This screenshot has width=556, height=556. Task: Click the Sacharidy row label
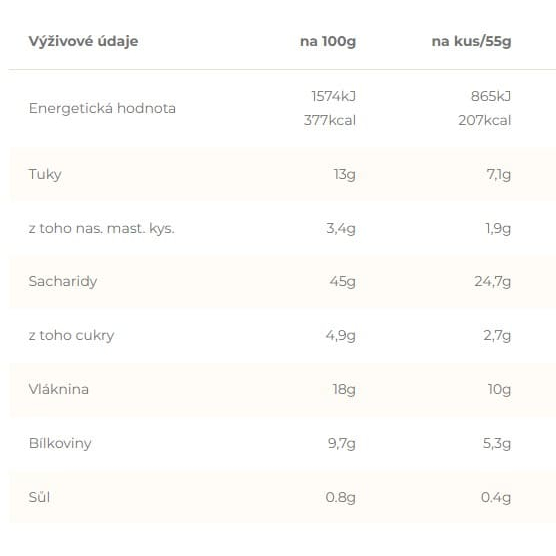[63, 282]
